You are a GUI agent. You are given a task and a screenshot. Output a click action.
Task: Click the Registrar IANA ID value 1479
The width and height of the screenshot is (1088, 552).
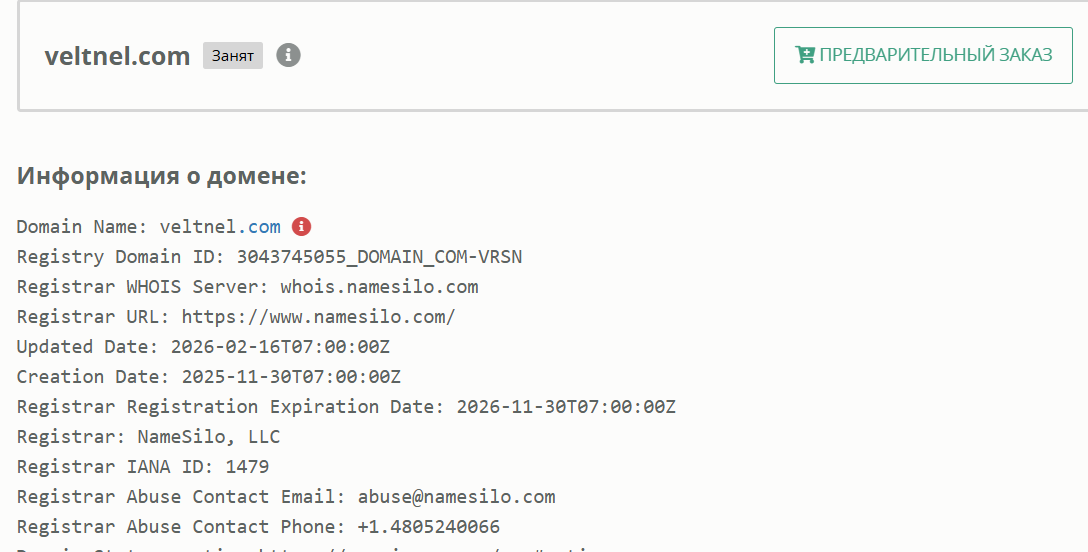coord(247,467)
